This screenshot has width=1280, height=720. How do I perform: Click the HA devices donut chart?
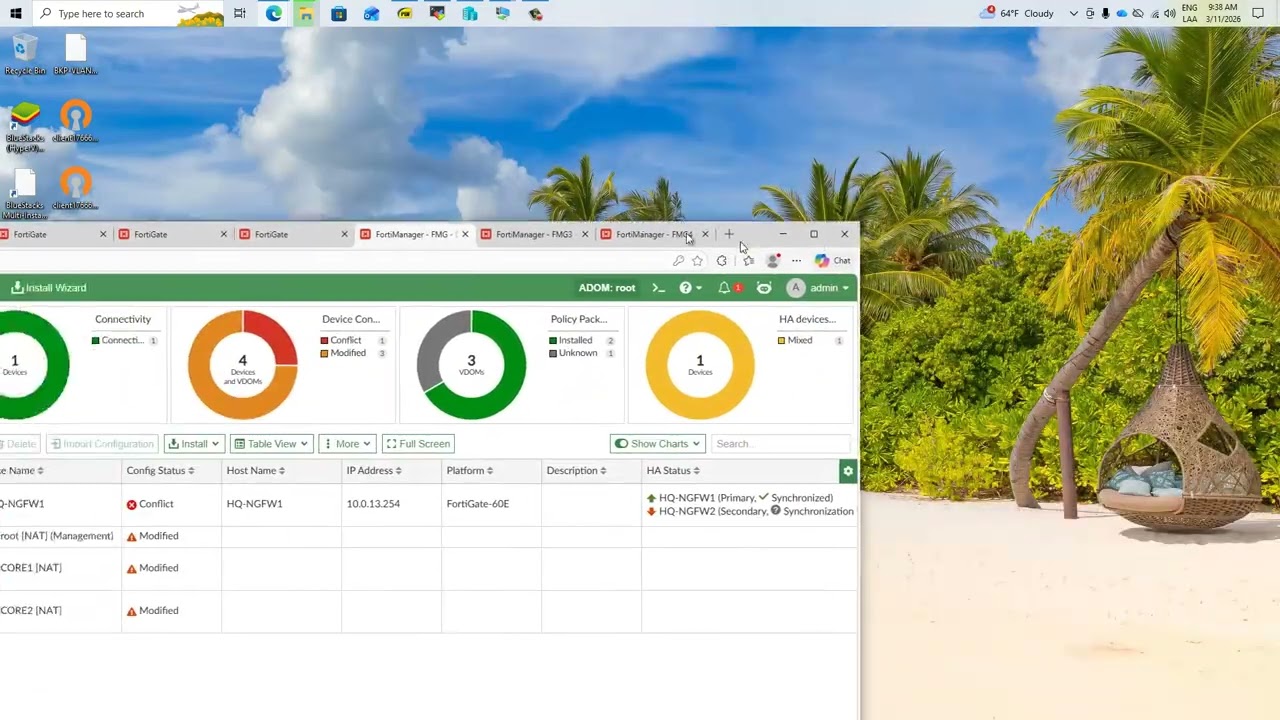click(x=700, y=365)
